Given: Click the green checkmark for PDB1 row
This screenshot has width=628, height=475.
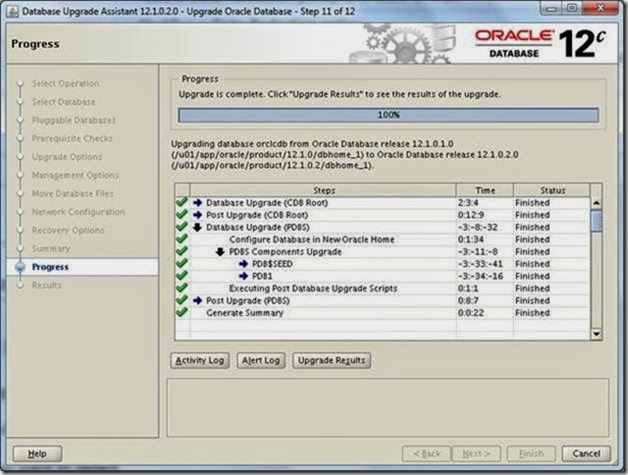Looking at the screenshot, I should click(x=182, y=276).
